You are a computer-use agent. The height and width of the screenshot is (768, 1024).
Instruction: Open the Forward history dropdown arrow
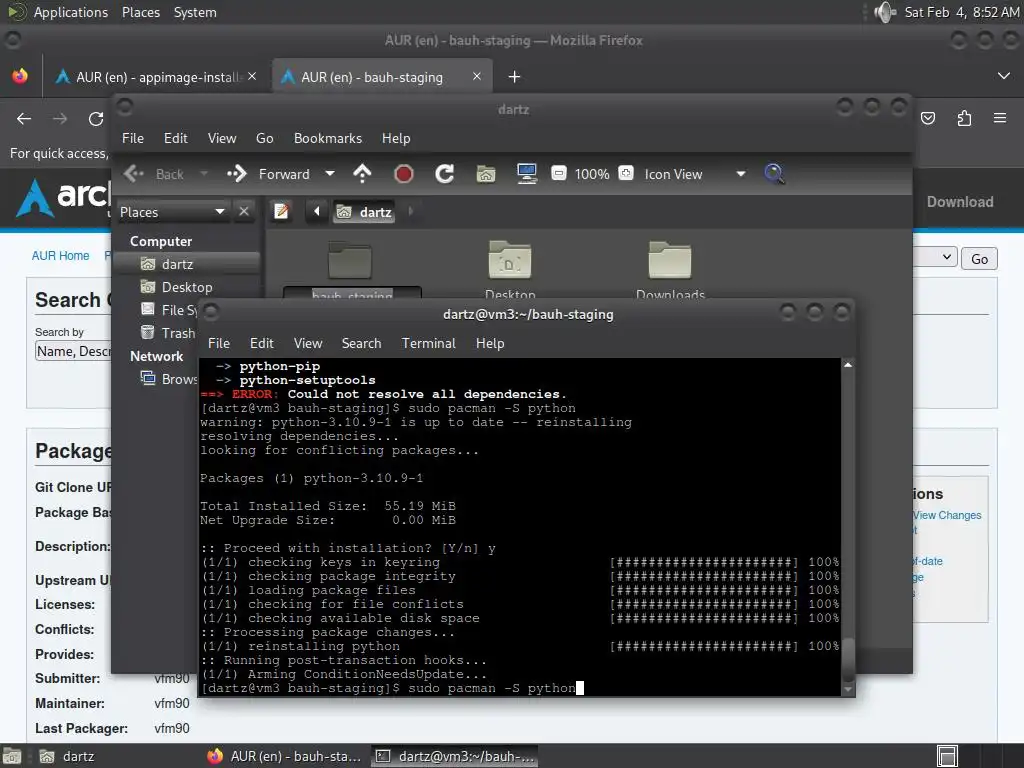[x=330, y=174]
